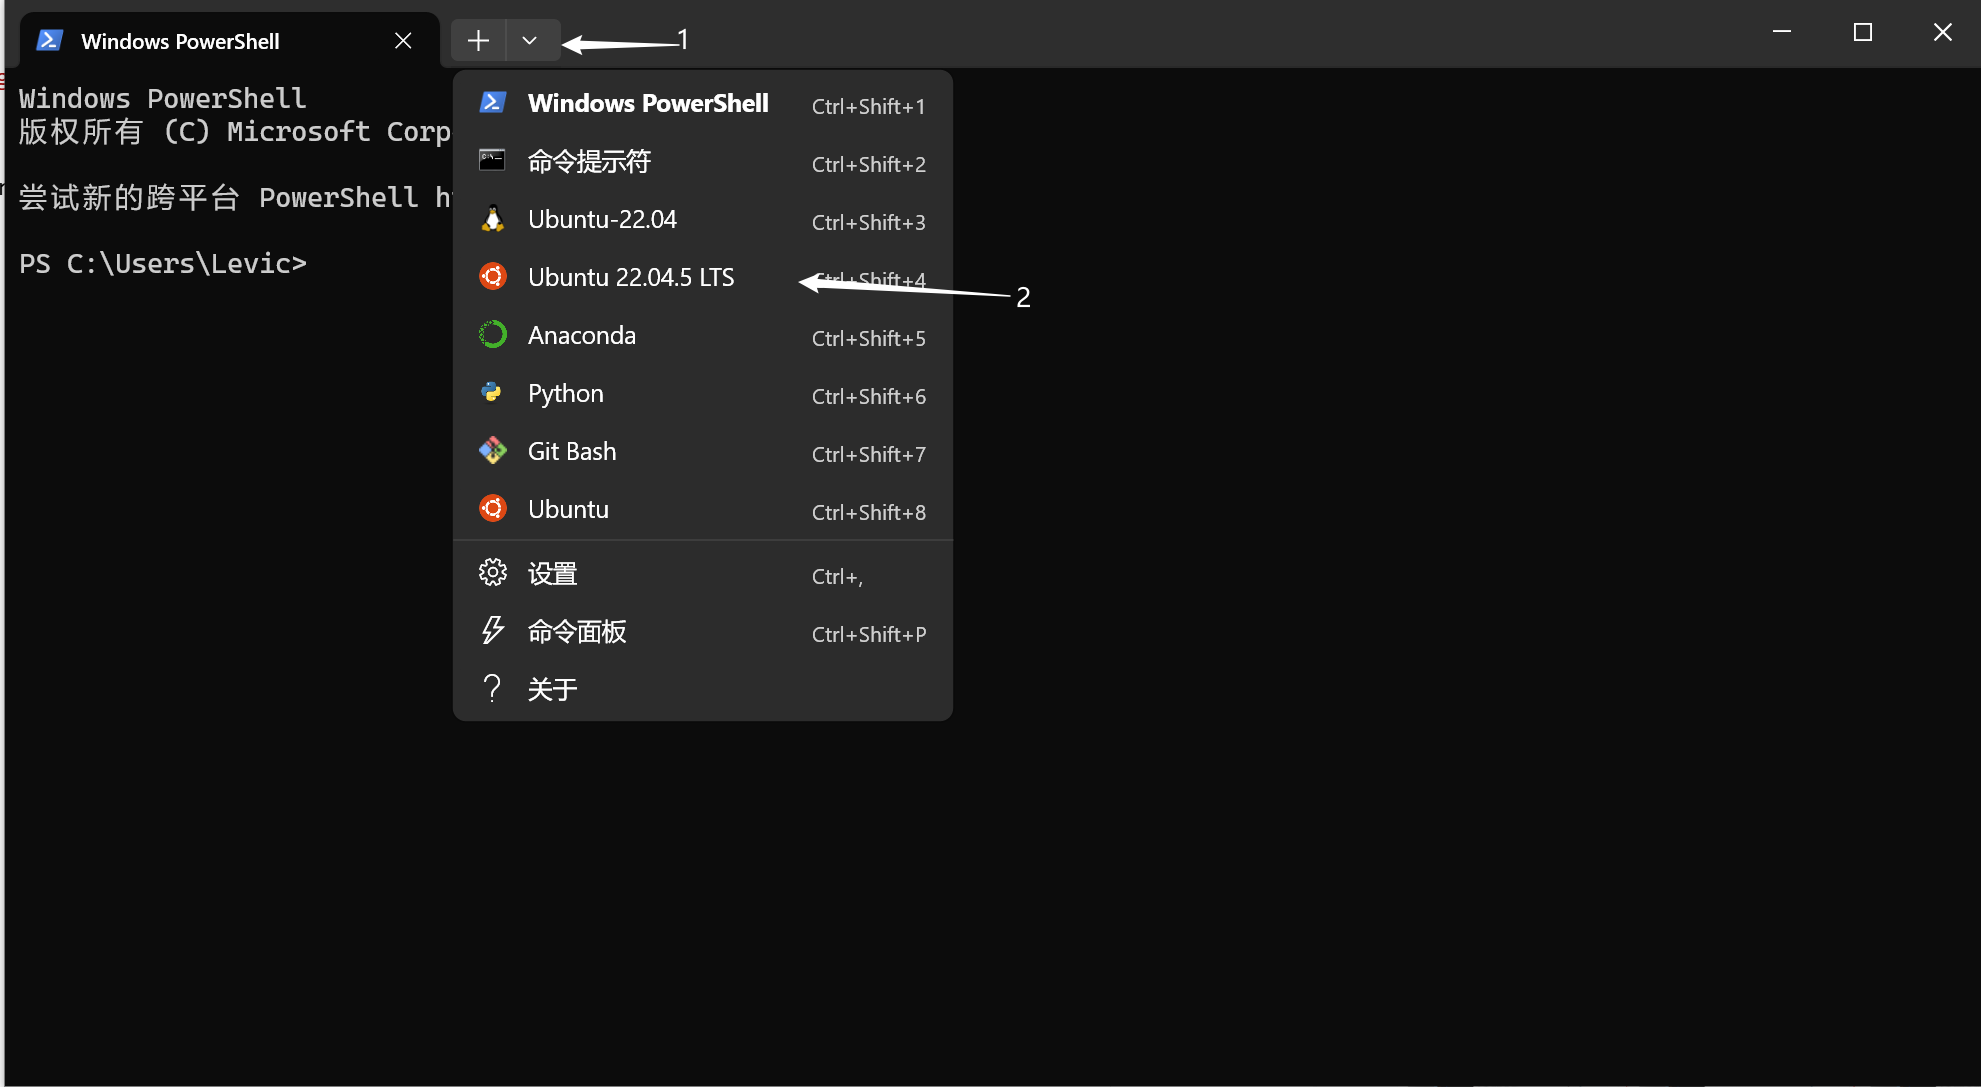This screenshot has width=1981, height=1087.
Task: Choose the Ubuntu 22.04.5 LTS profile
Action: tap(703, 277)
